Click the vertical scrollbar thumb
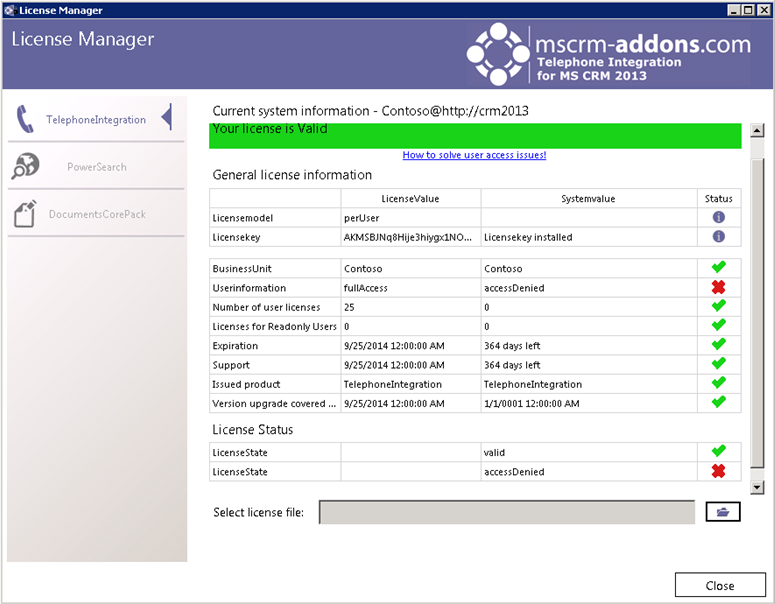Viewport: 775px width, 604px height. coord(757,311)
